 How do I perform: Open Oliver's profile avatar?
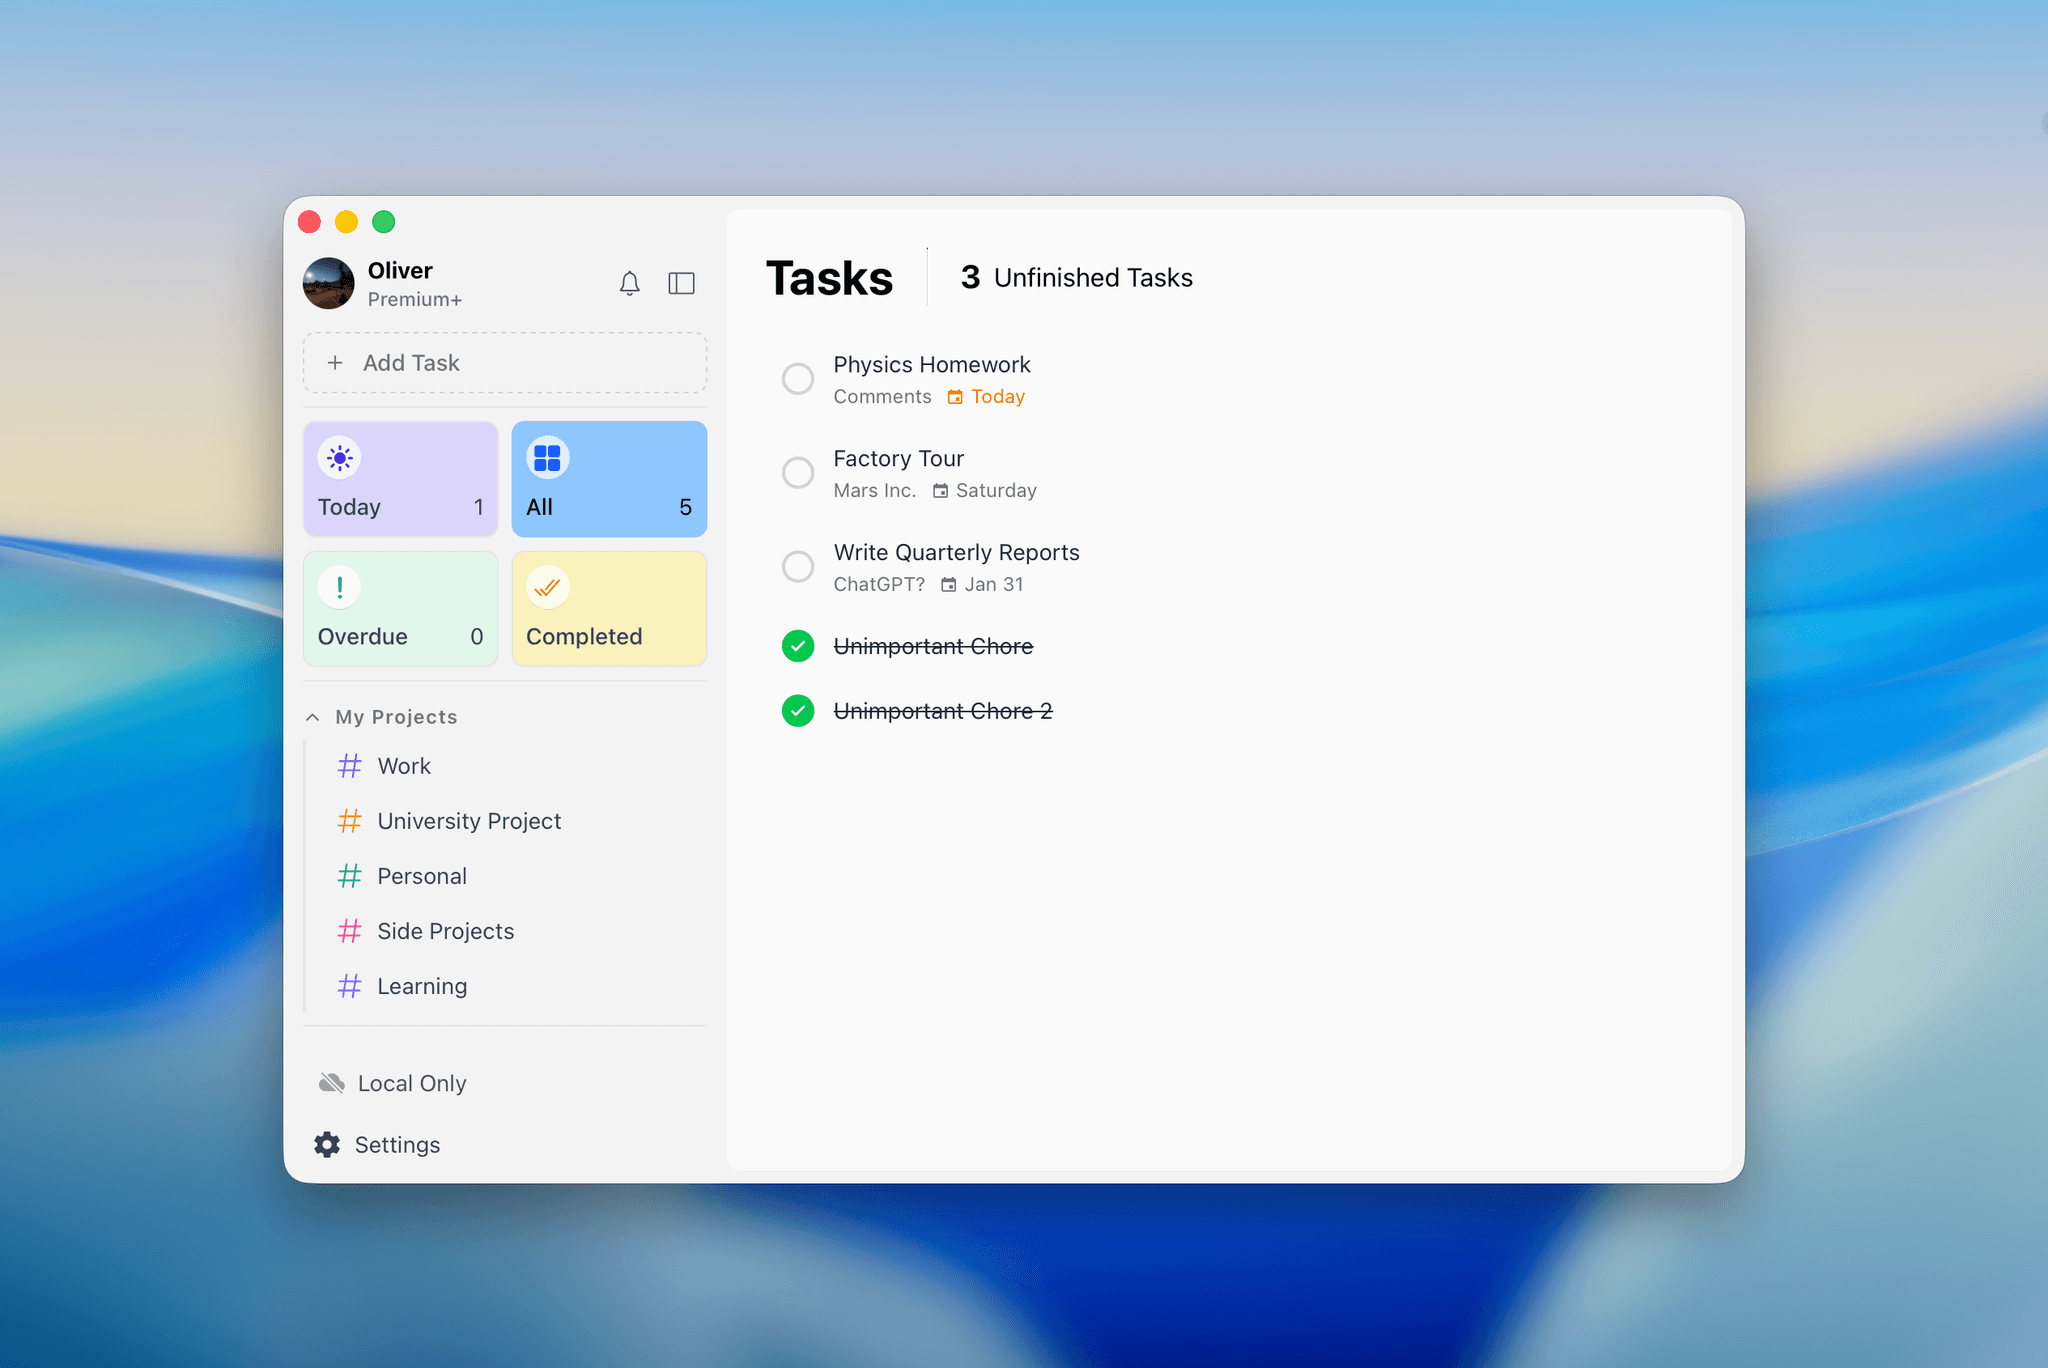pyautogui.click(x=328, y=283)
